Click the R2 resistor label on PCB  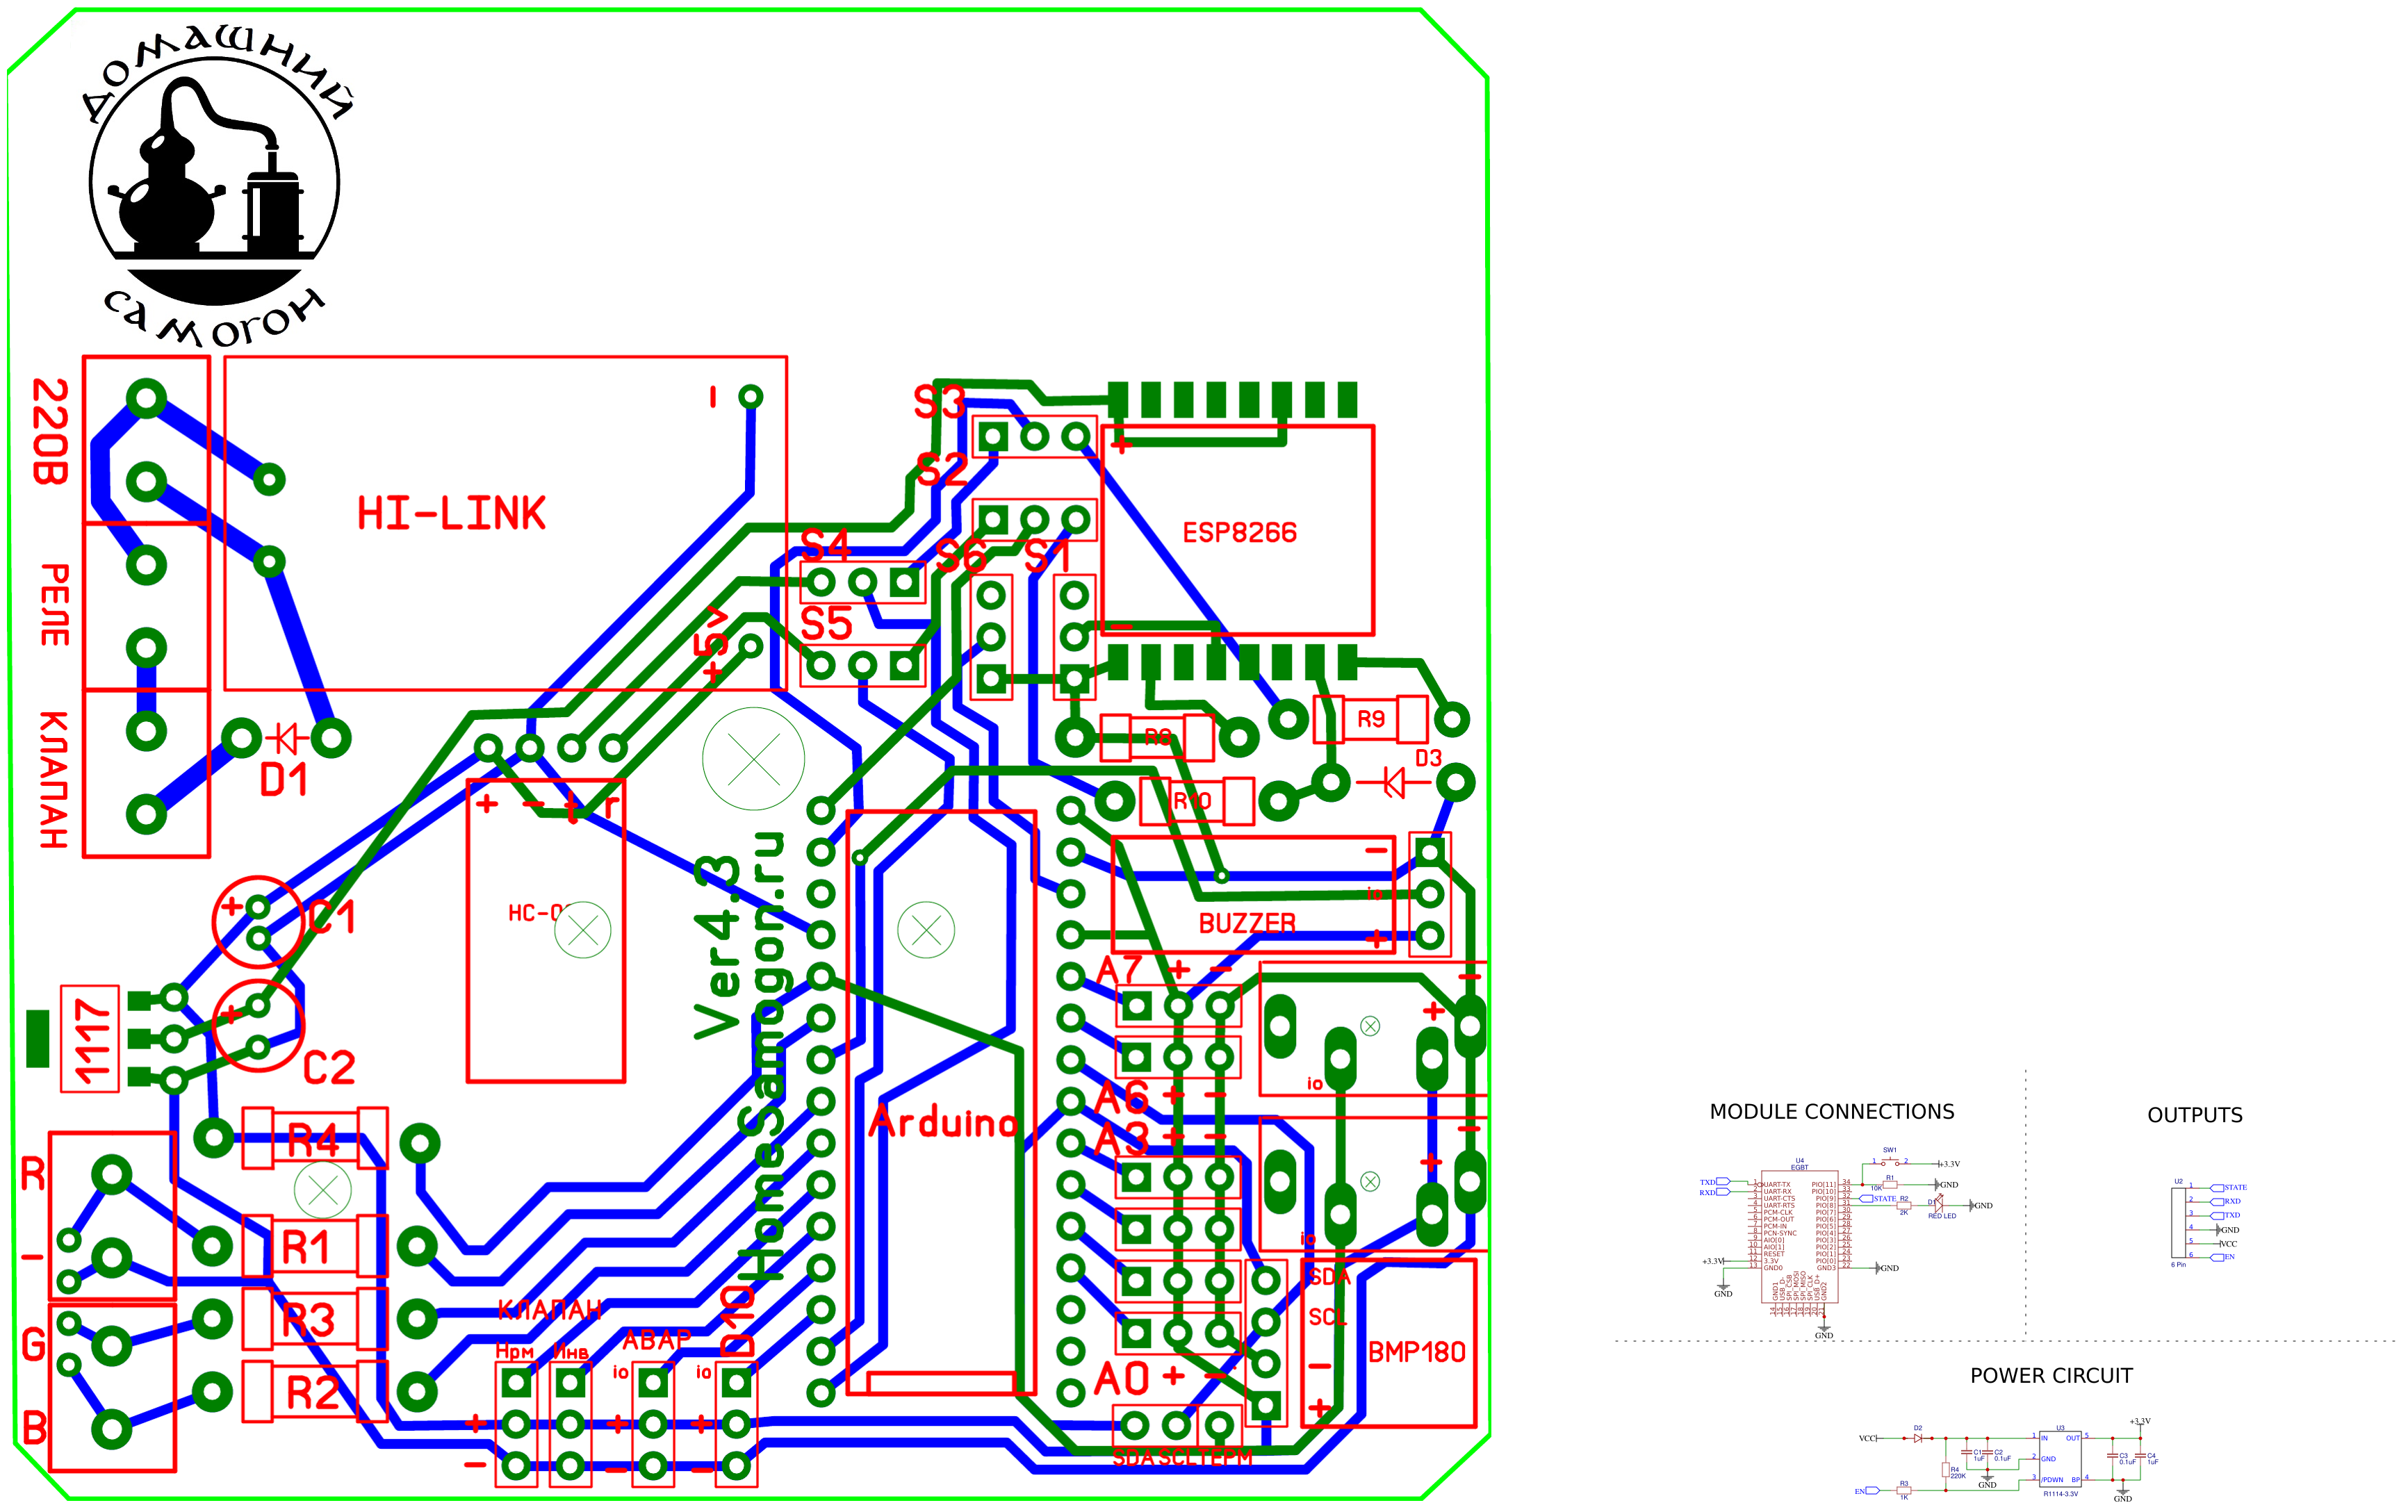coord(313,1393)
